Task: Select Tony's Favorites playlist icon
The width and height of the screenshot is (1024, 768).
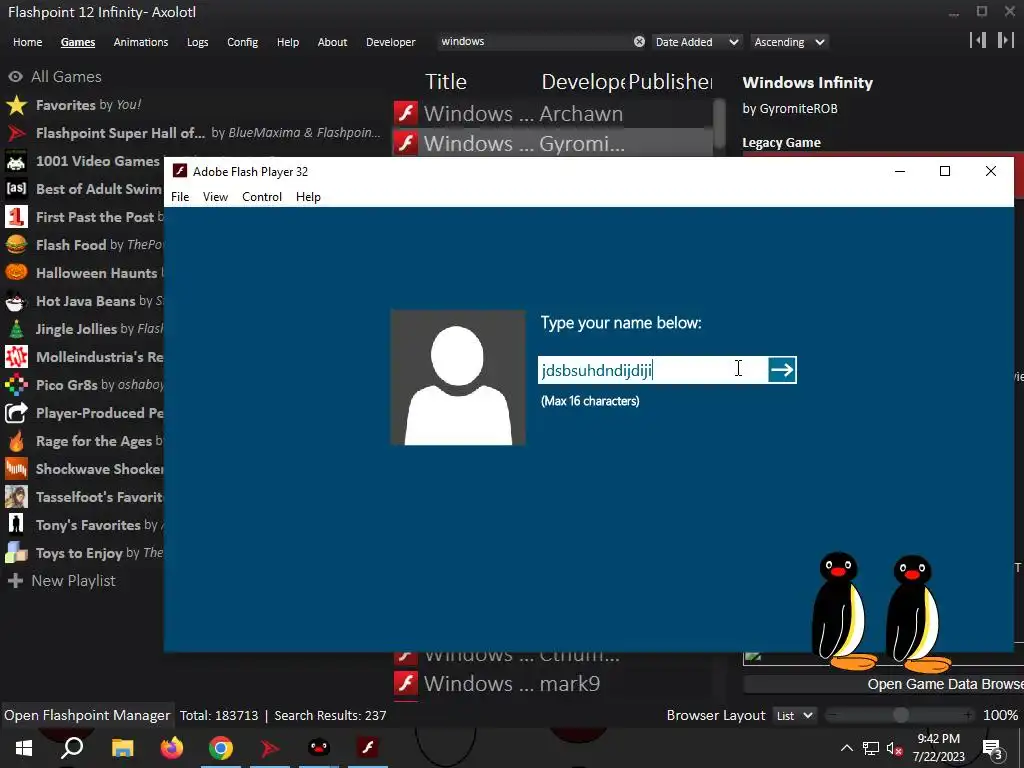Action: [16, 524]
